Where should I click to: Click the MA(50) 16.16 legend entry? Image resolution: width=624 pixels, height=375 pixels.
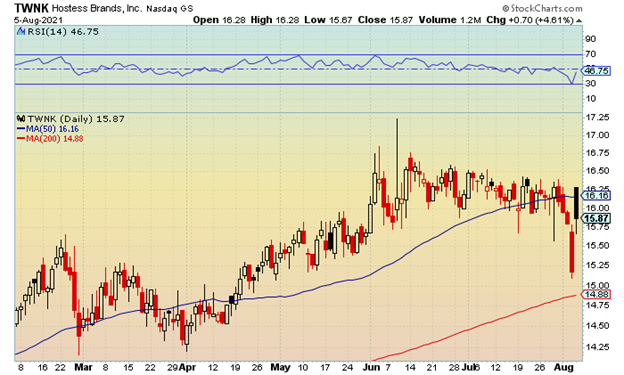[x=52, y=129]
